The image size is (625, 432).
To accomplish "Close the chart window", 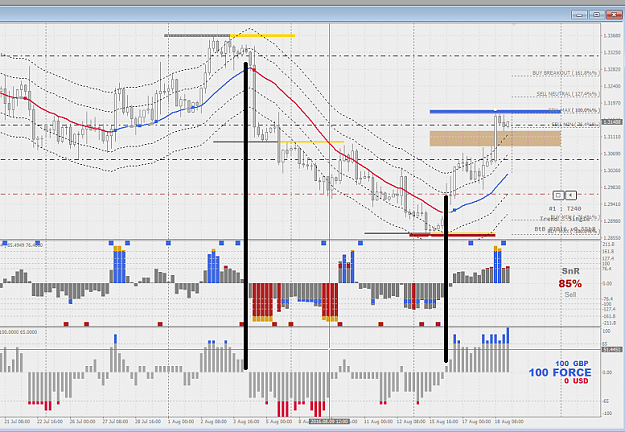I will tap(614, 15).
